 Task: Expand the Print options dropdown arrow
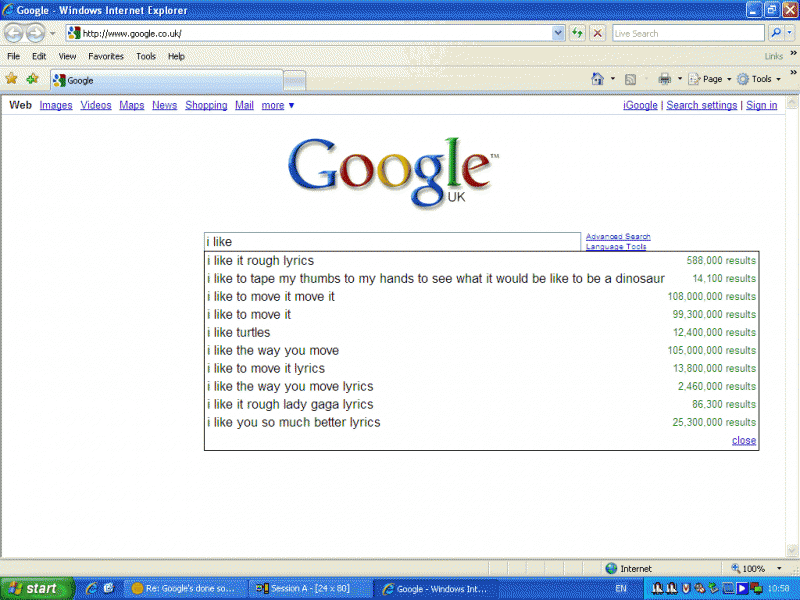click(680, 79)
